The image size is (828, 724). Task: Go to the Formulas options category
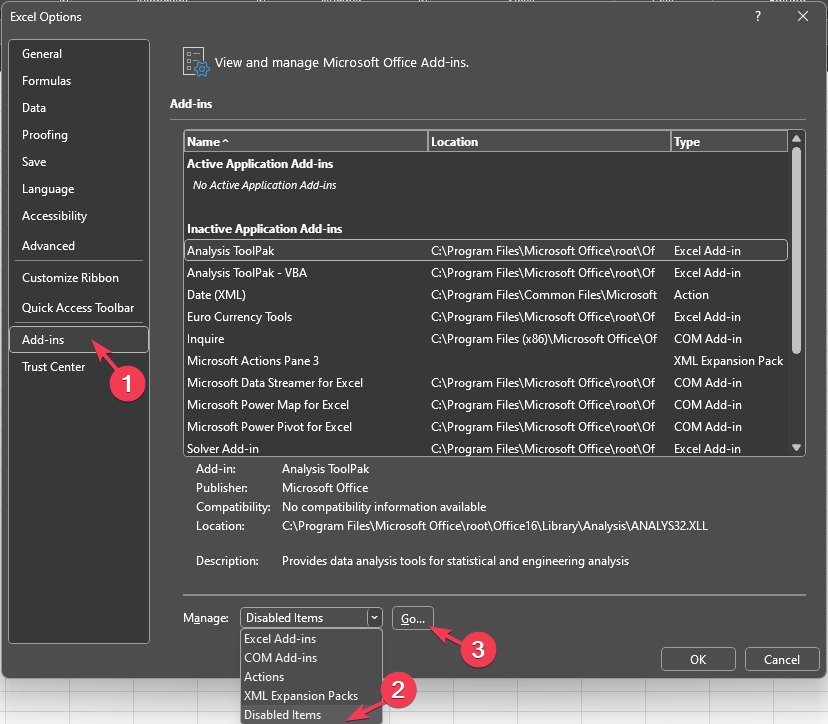click(47, 81)
